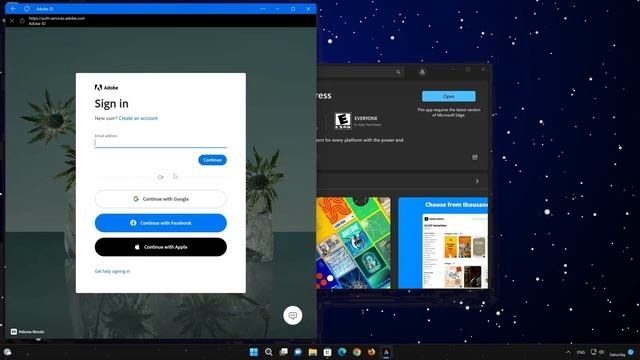This screenshot has height=360, width=640.
Task: Click the ESRB Everyone rating badge
Action: tap(342, 121)
